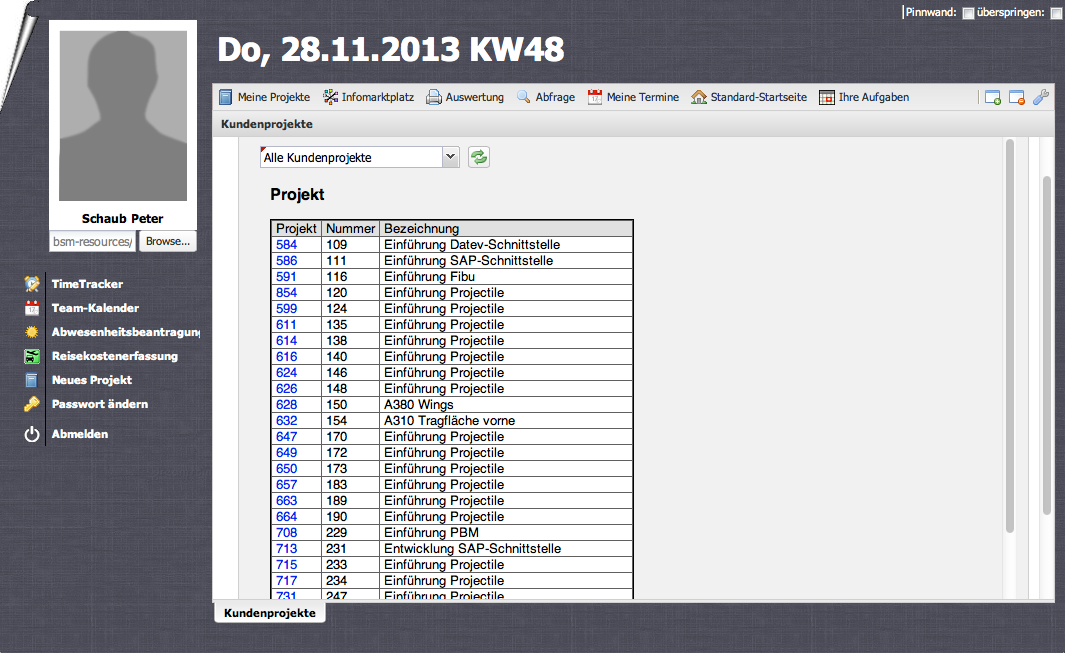Toggle the Pinnwand checkbox
Viewport: 1065px width, 653px height.
click(968, 13)
